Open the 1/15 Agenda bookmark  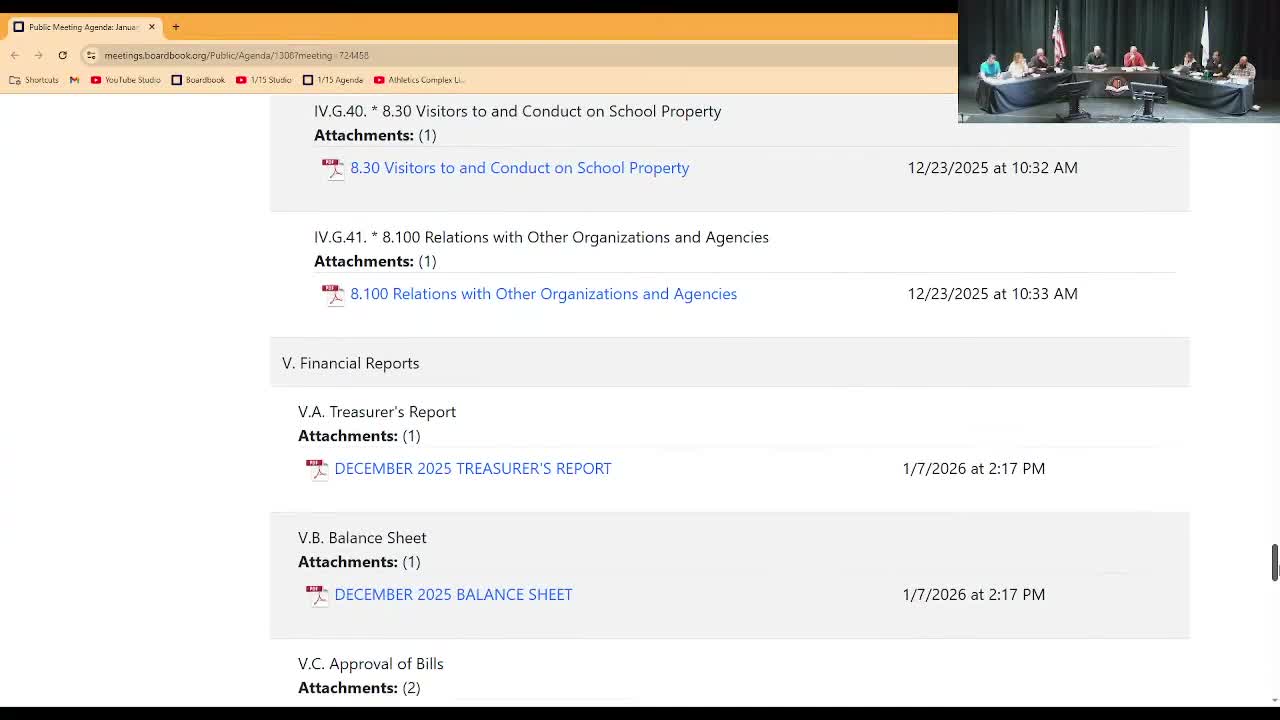[333, 80]
